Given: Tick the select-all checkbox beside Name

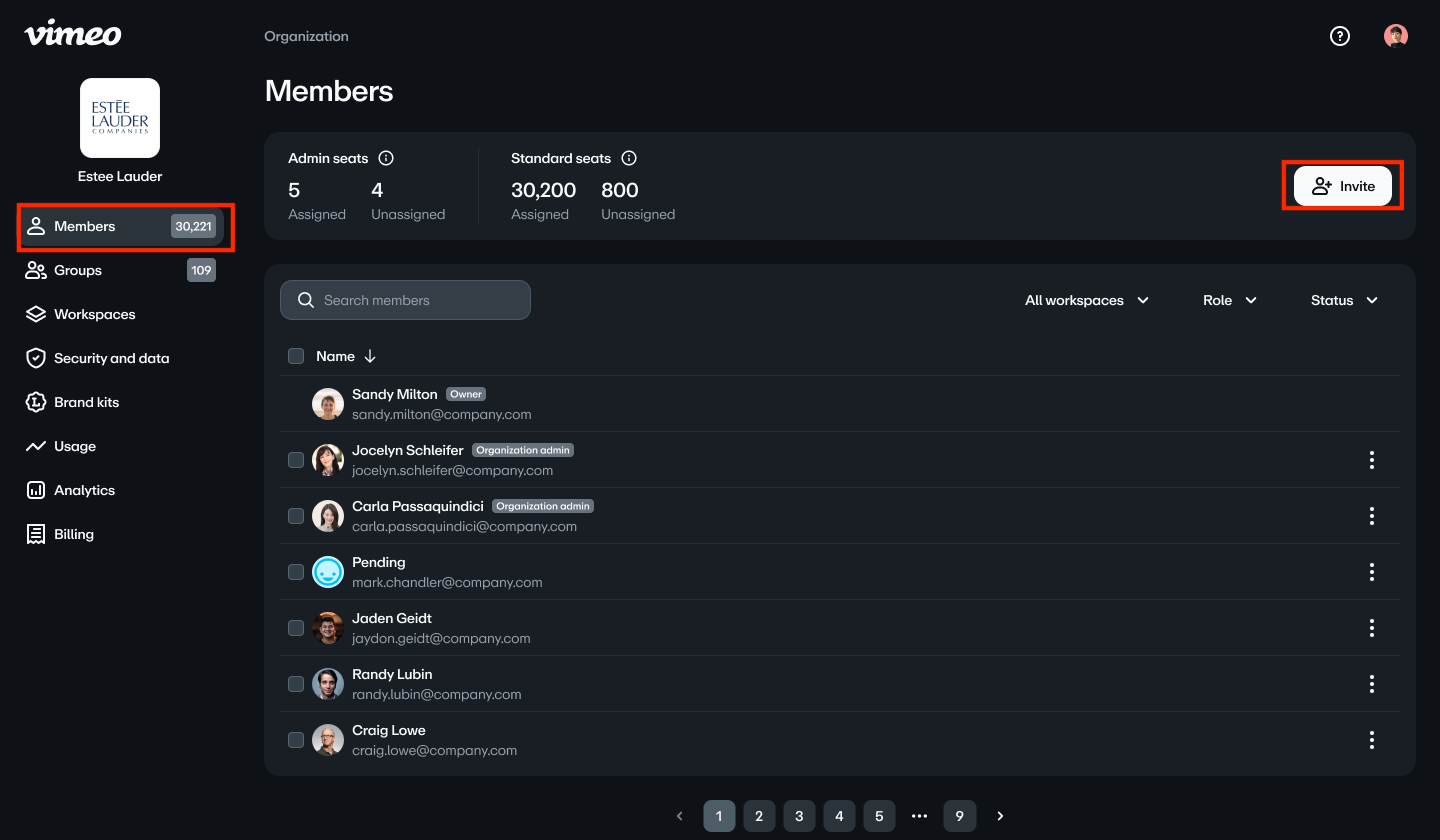Looking at the screenshot, I should pyautogui.click(x=296, y=356).
